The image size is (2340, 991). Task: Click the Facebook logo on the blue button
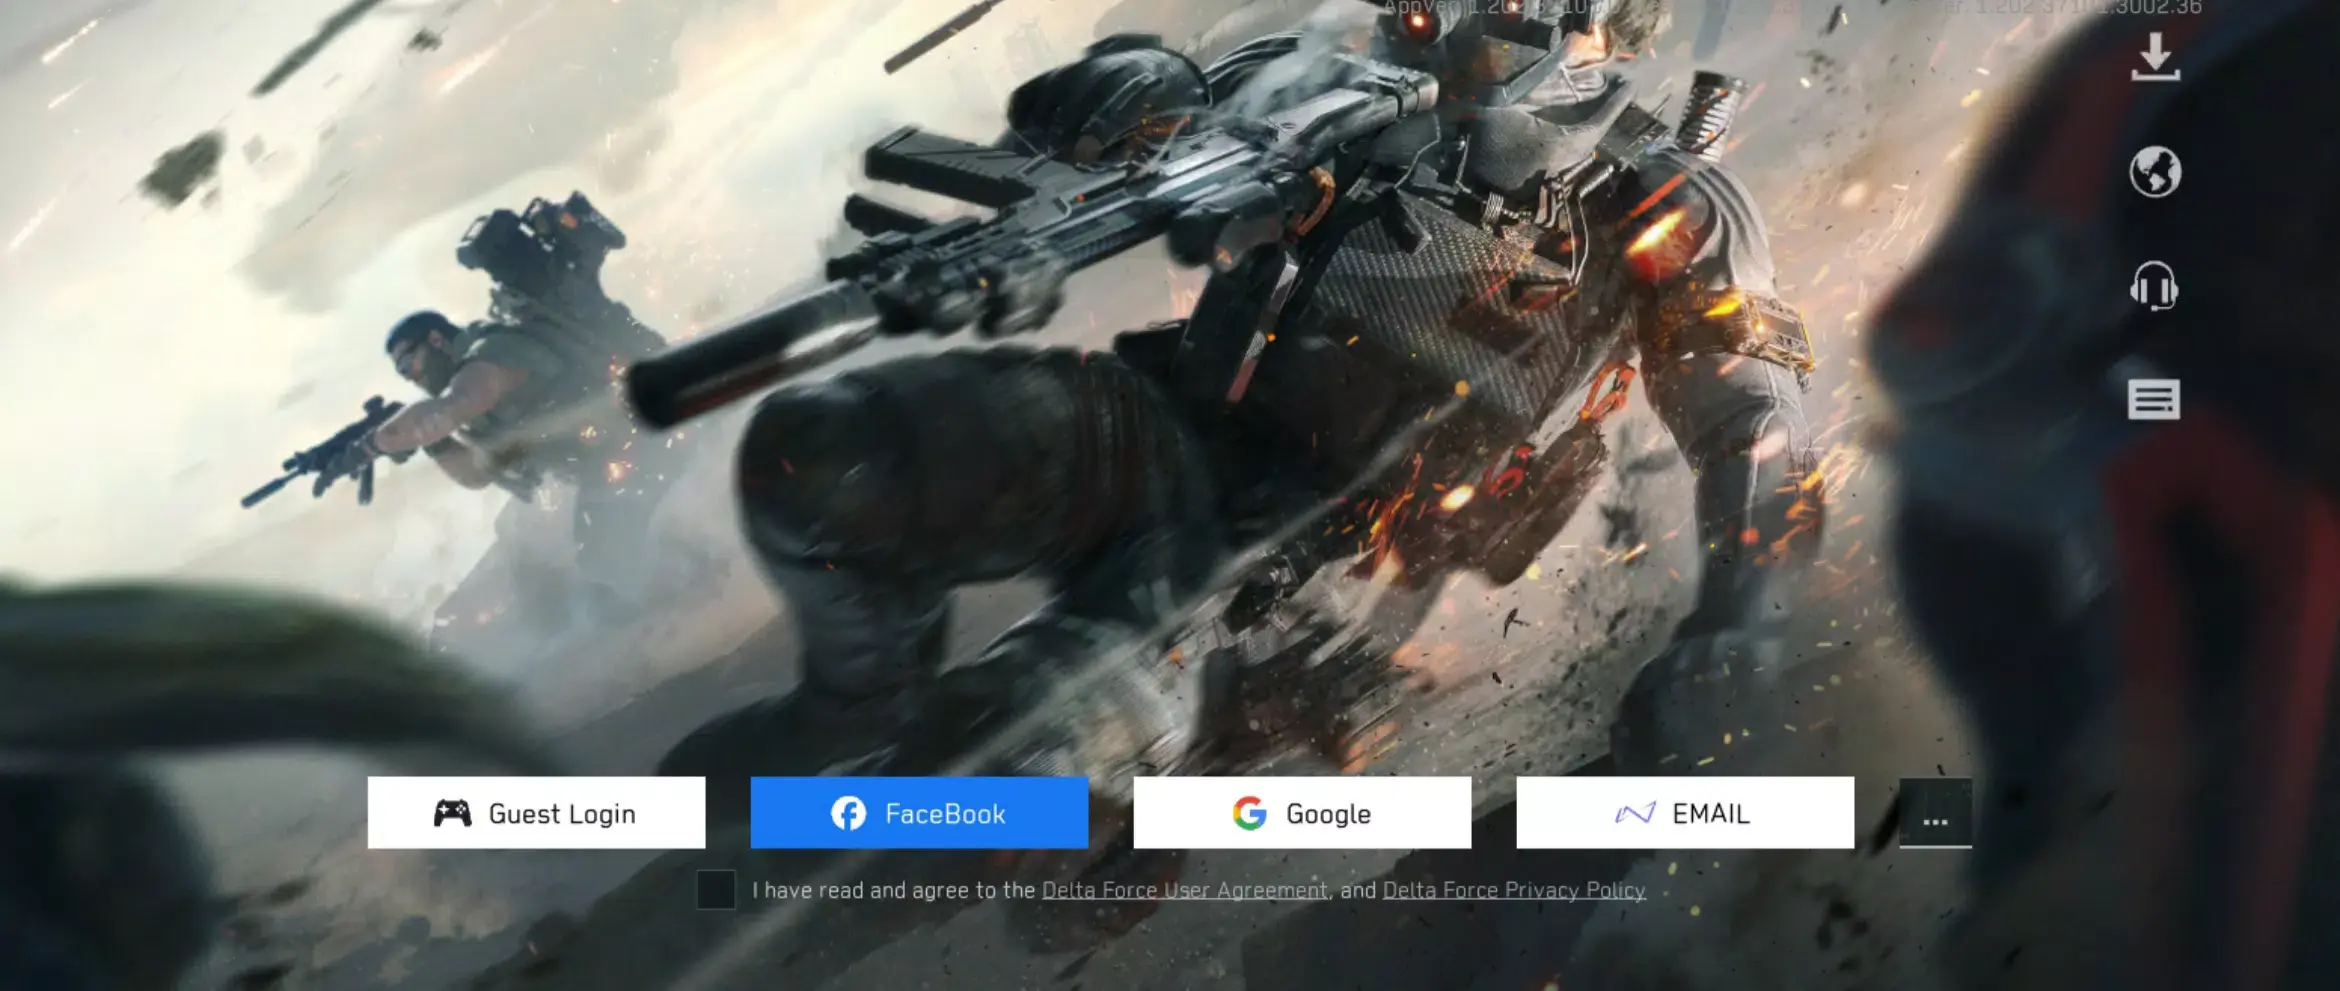849,813
